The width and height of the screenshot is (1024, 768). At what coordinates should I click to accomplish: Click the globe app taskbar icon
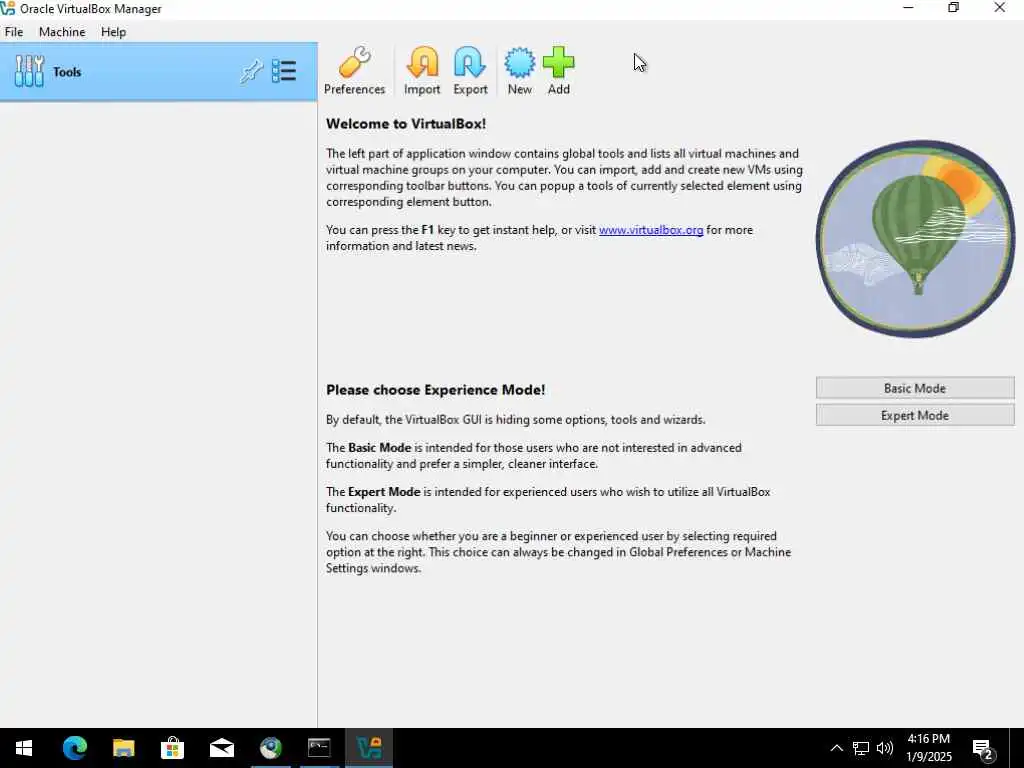pos(271,748)
